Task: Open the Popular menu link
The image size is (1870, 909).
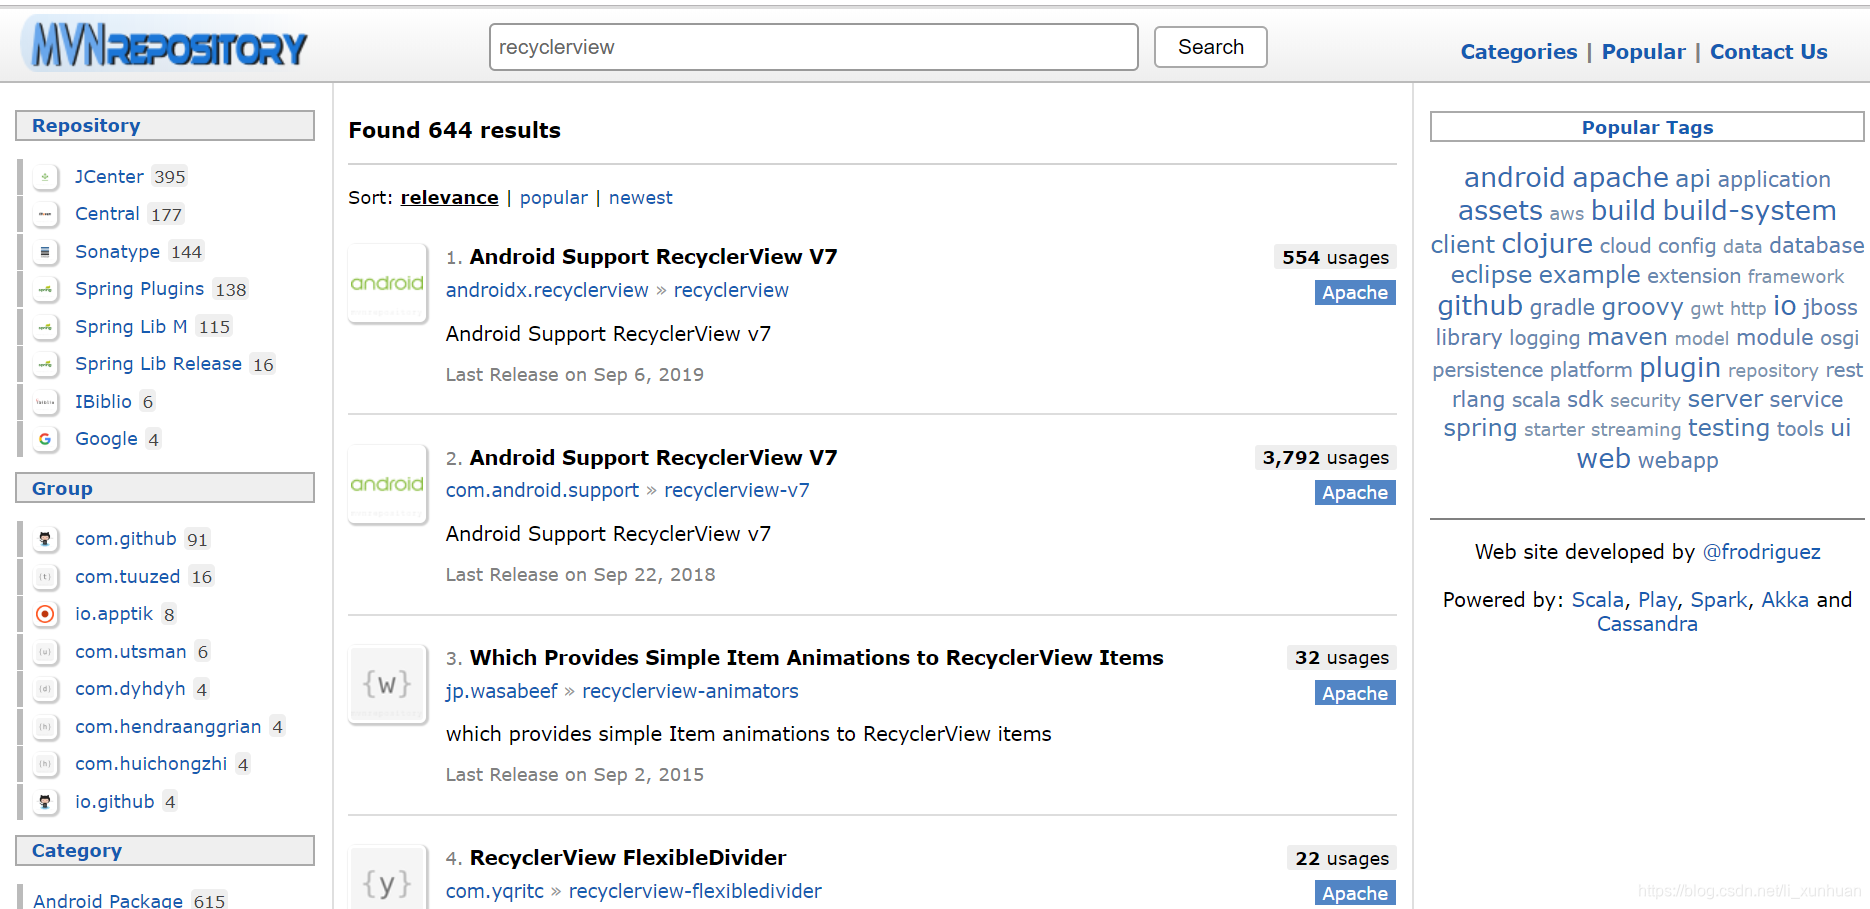Action: [1643, 52]
